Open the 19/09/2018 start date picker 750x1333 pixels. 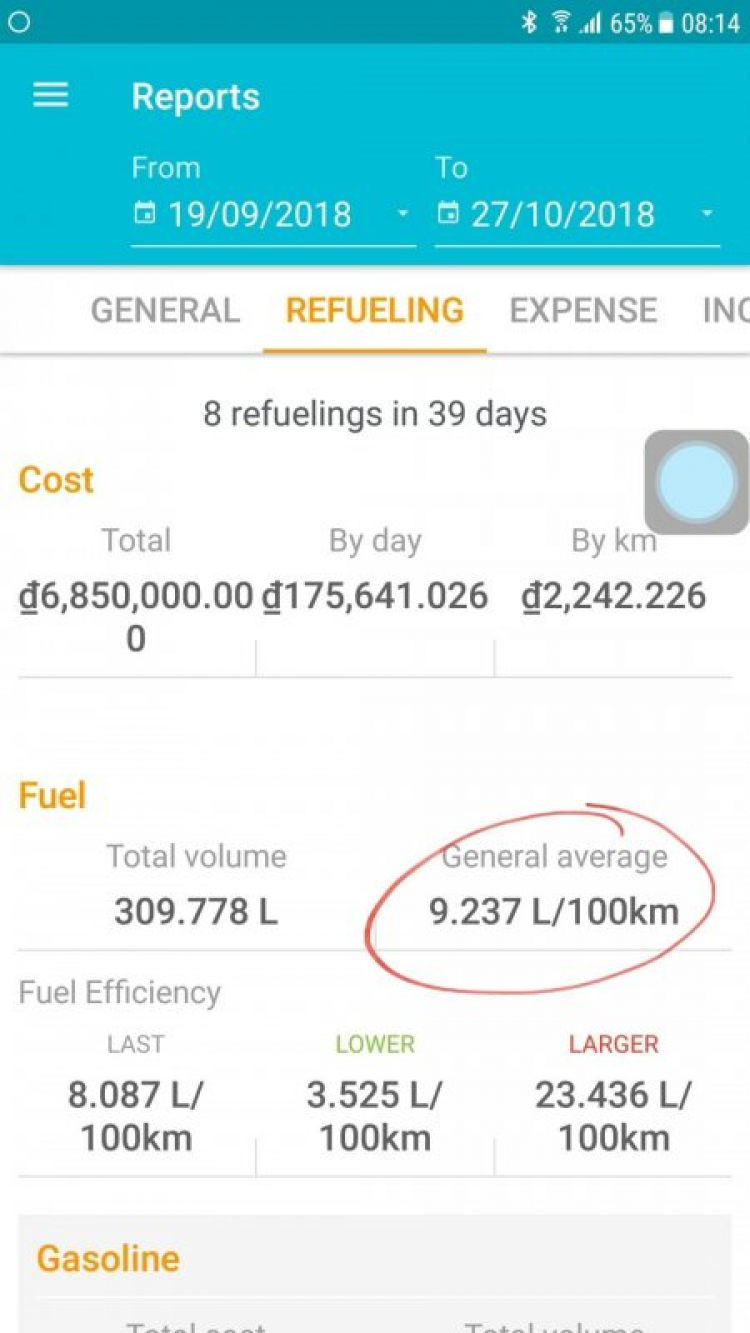click(273, 215)
